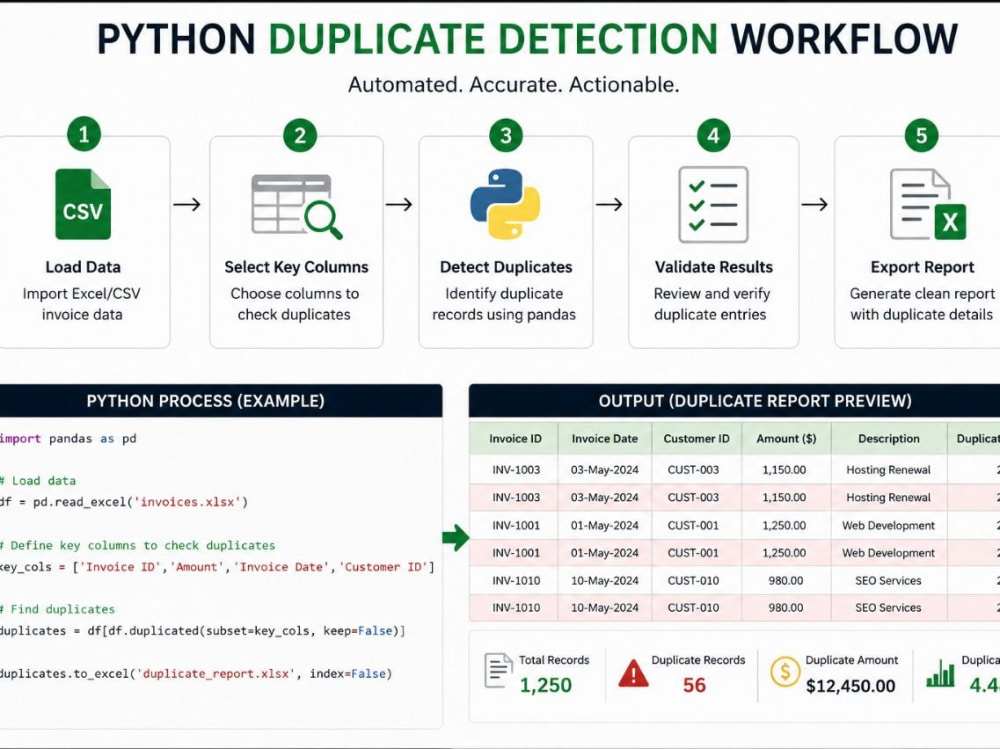Click the Excel document Export Report icon

[927, 204]
